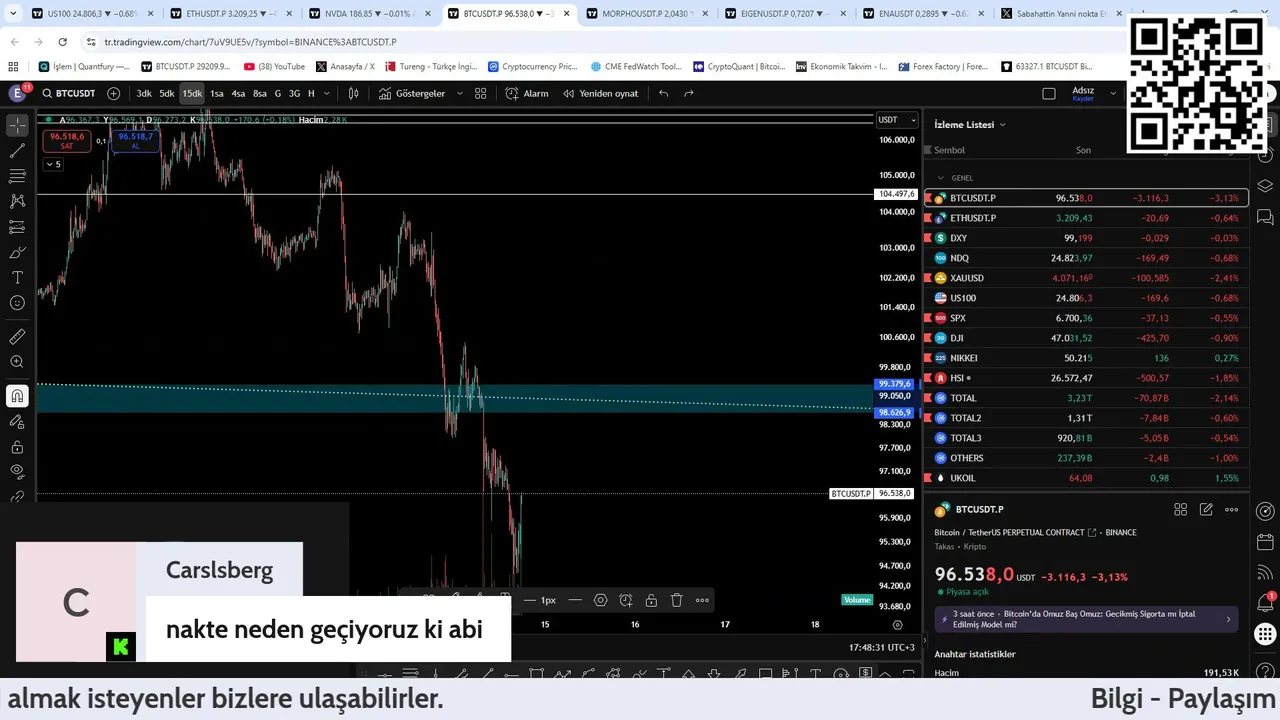This screenshot has height=720, width=1280.
Task: Open the emoji icons tool
Action: pyautogui.click(x=17, y=303)
